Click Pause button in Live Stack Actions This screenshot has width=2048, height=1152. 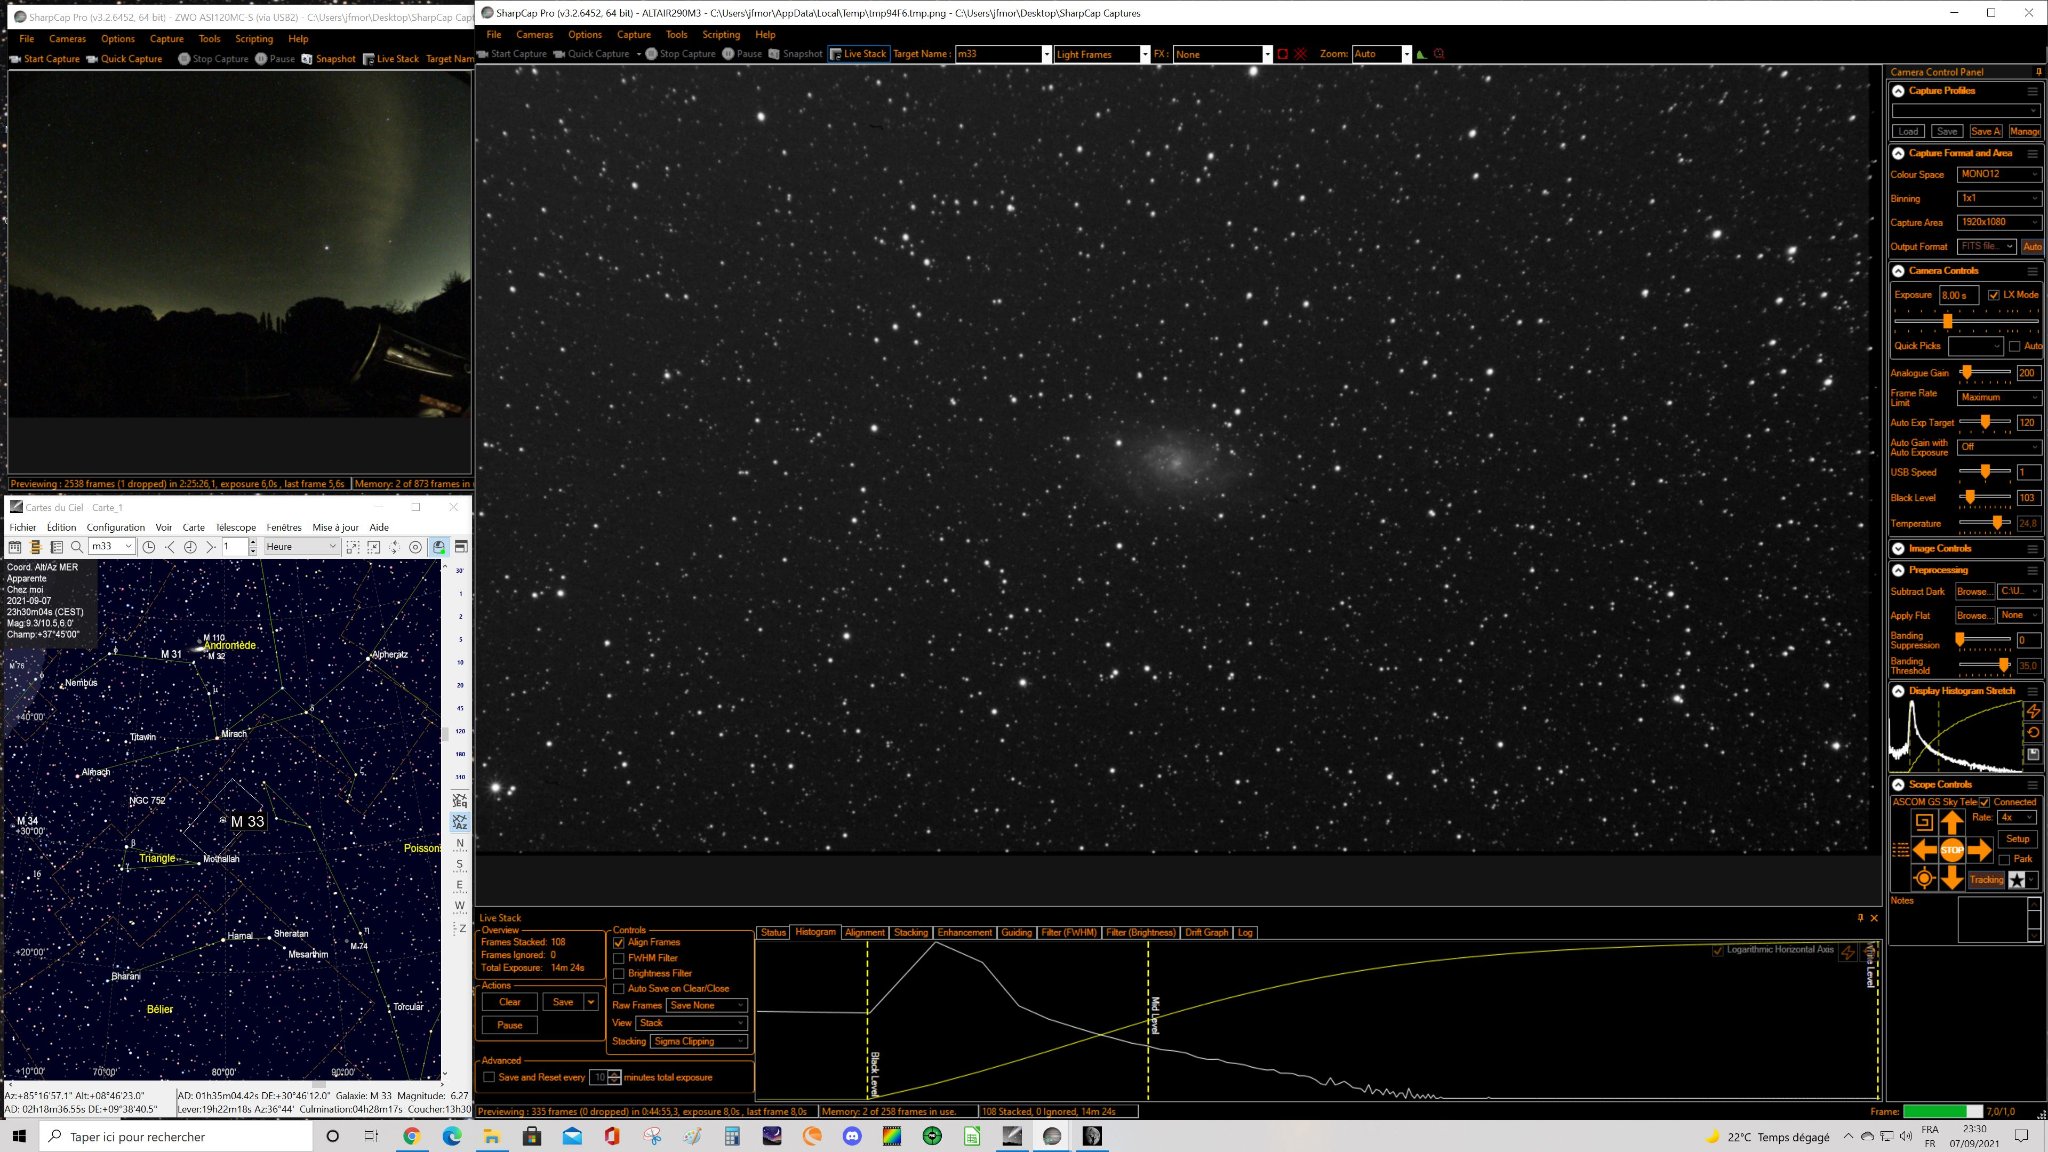tap(510, 1025)
